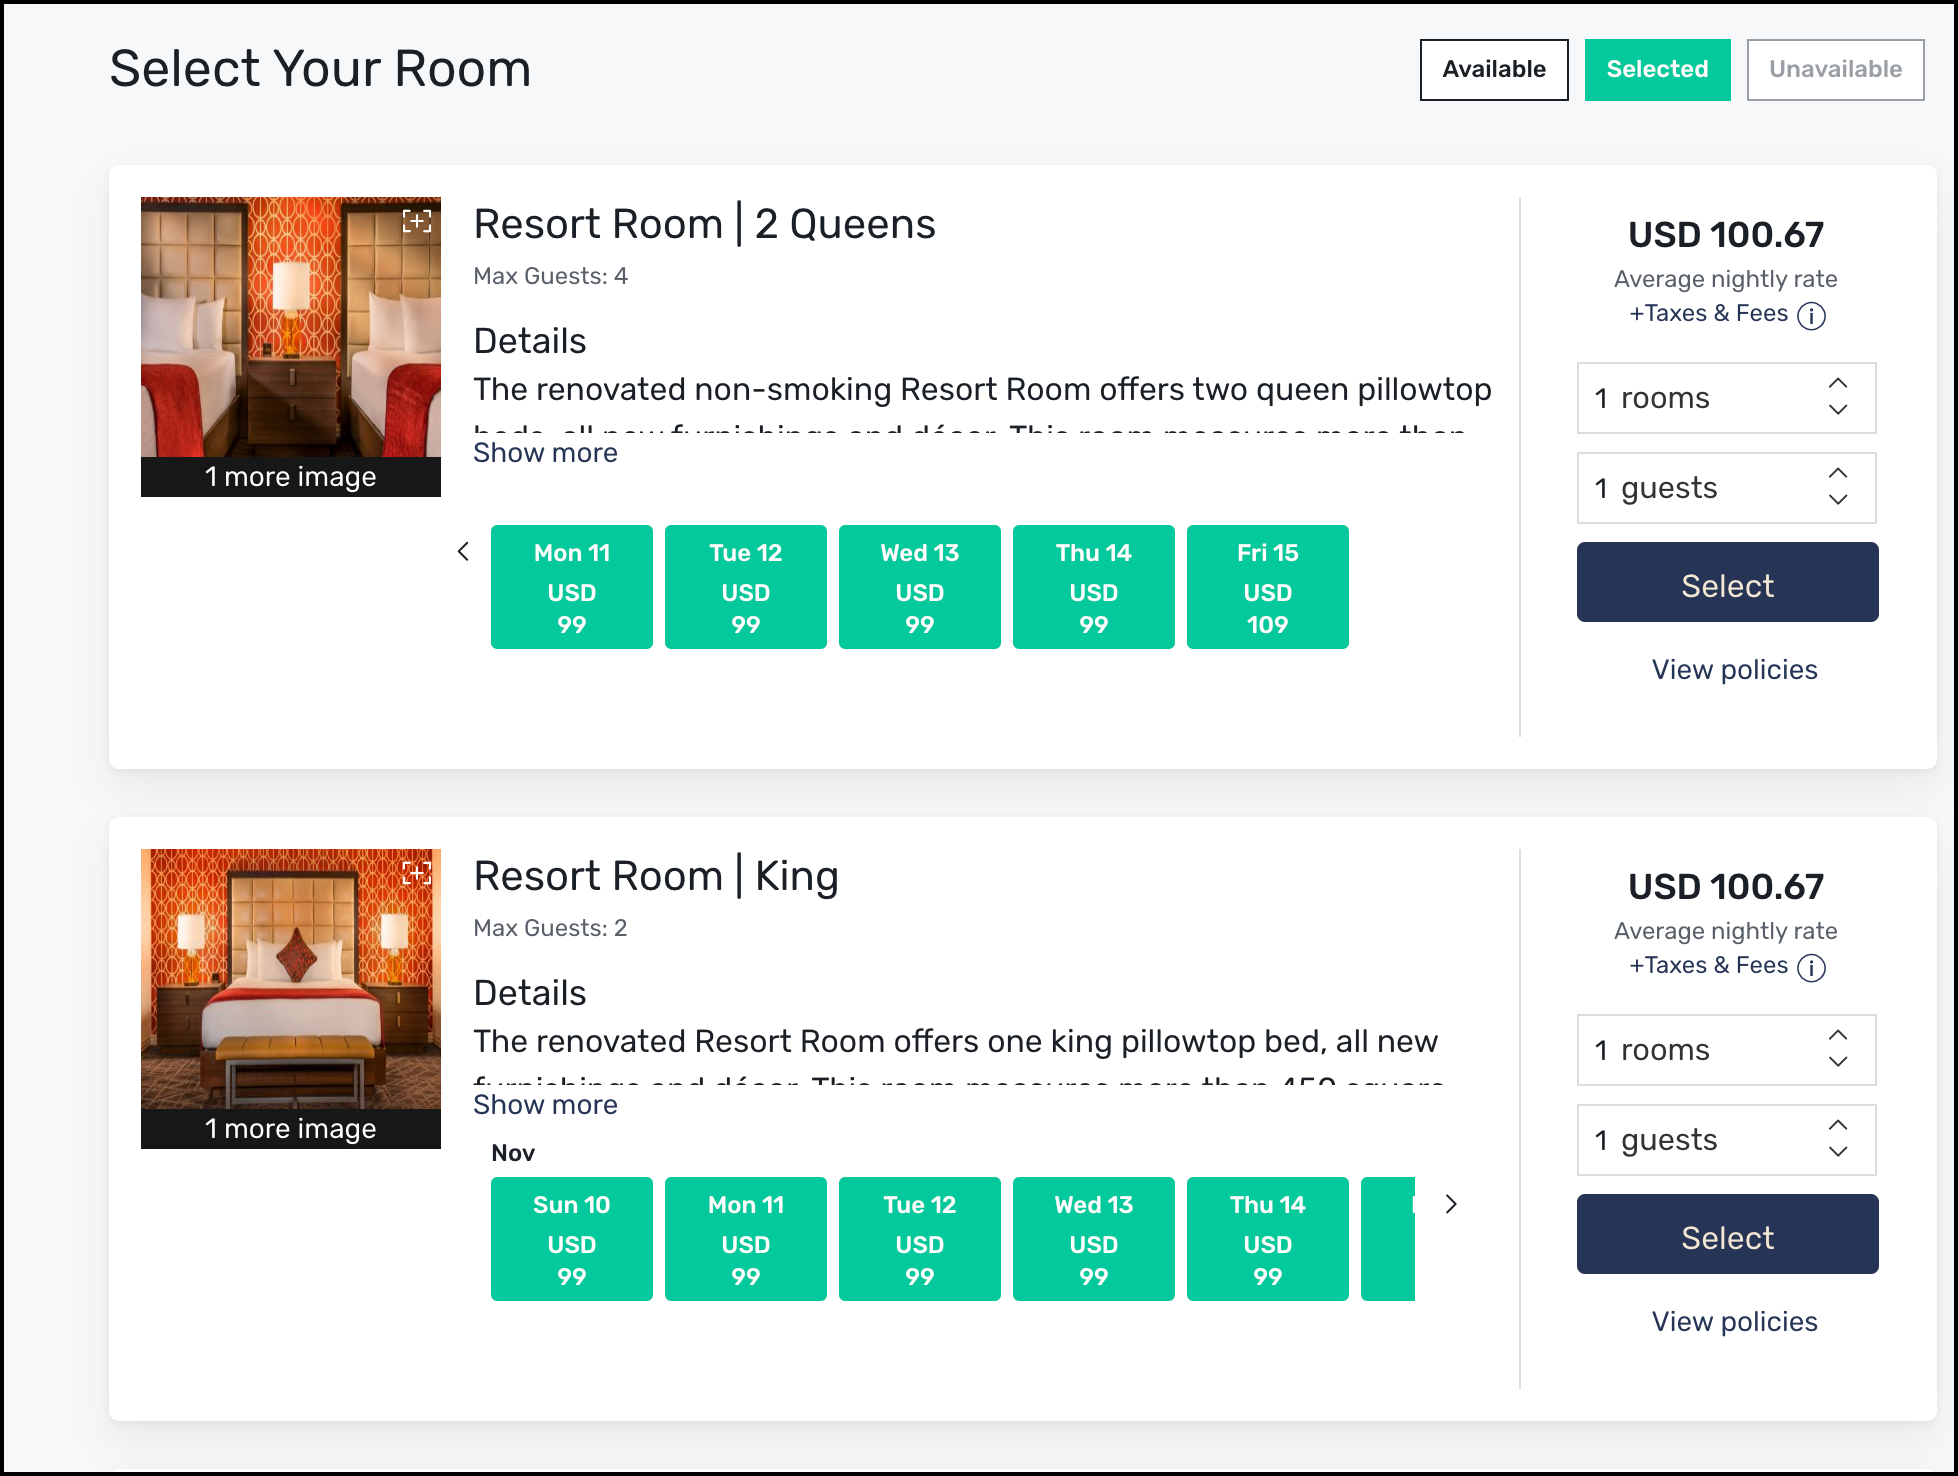Open Taxes & Fees info icon for King room
The width and height of the screenshot is (1958, 1476).
tap(1811, 968)
